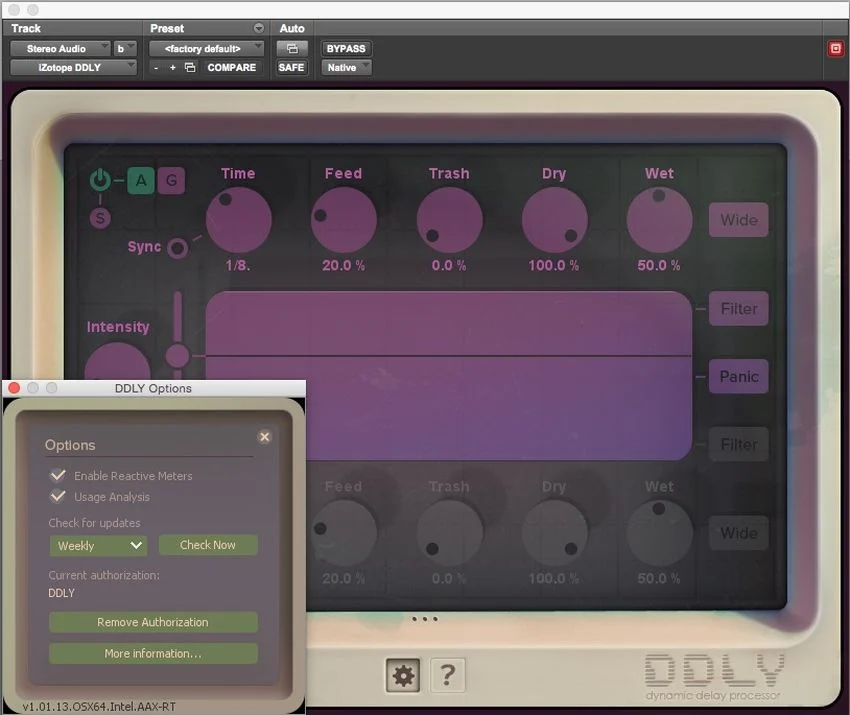Click the upper Feed knob

click(x=344, y=220)
